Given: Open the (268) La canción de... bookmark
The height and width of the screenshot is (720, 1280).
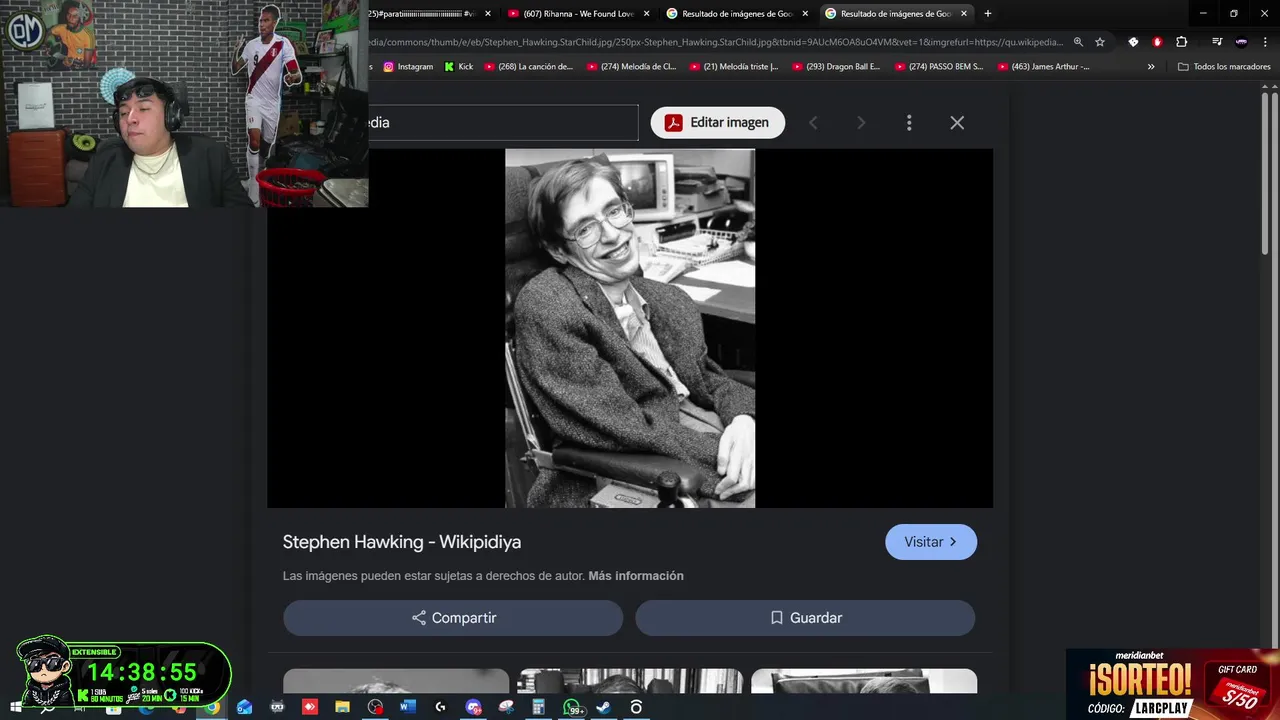Looking at the screenshot, I should 529,67.
